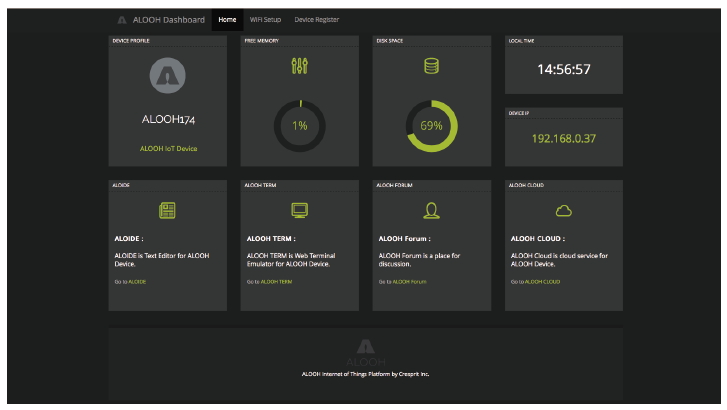
Task: Click the device profile avatar icon
Action: tap(167, 73)
